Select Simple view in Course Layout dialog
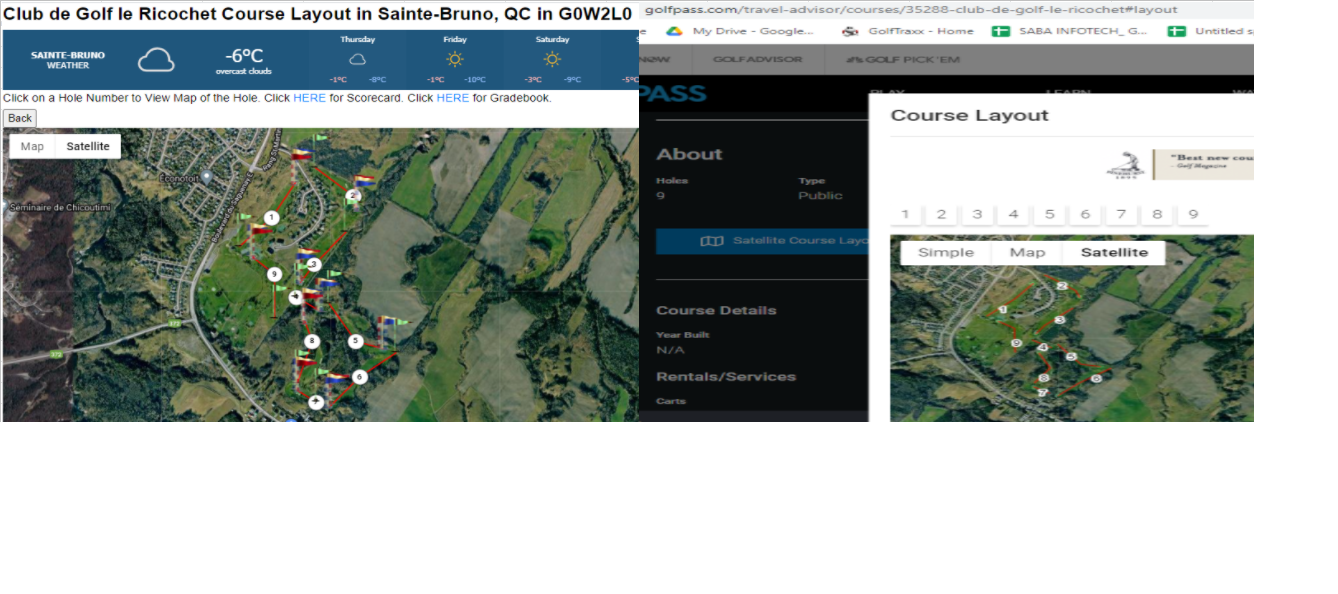The height and width of the screenshot is (594, 1338). (x=946, y=252)
